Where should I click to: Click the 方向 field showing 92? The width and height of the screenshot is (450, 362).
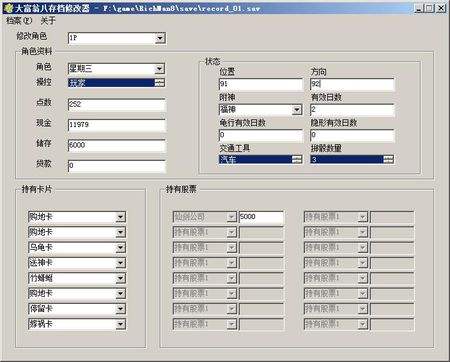pyautogui.click(x=352, y=84)
